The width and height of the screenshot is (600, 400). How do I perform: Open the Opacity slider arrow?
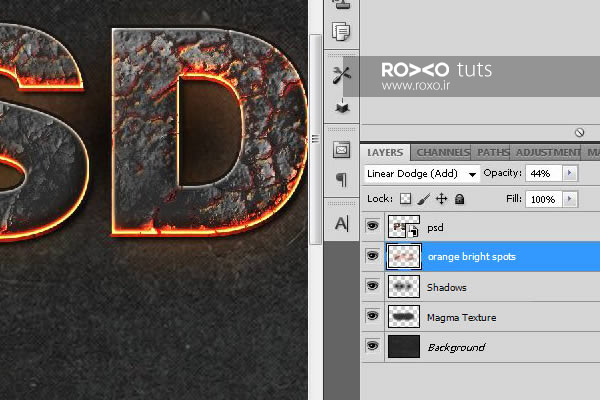click(569, 173)
